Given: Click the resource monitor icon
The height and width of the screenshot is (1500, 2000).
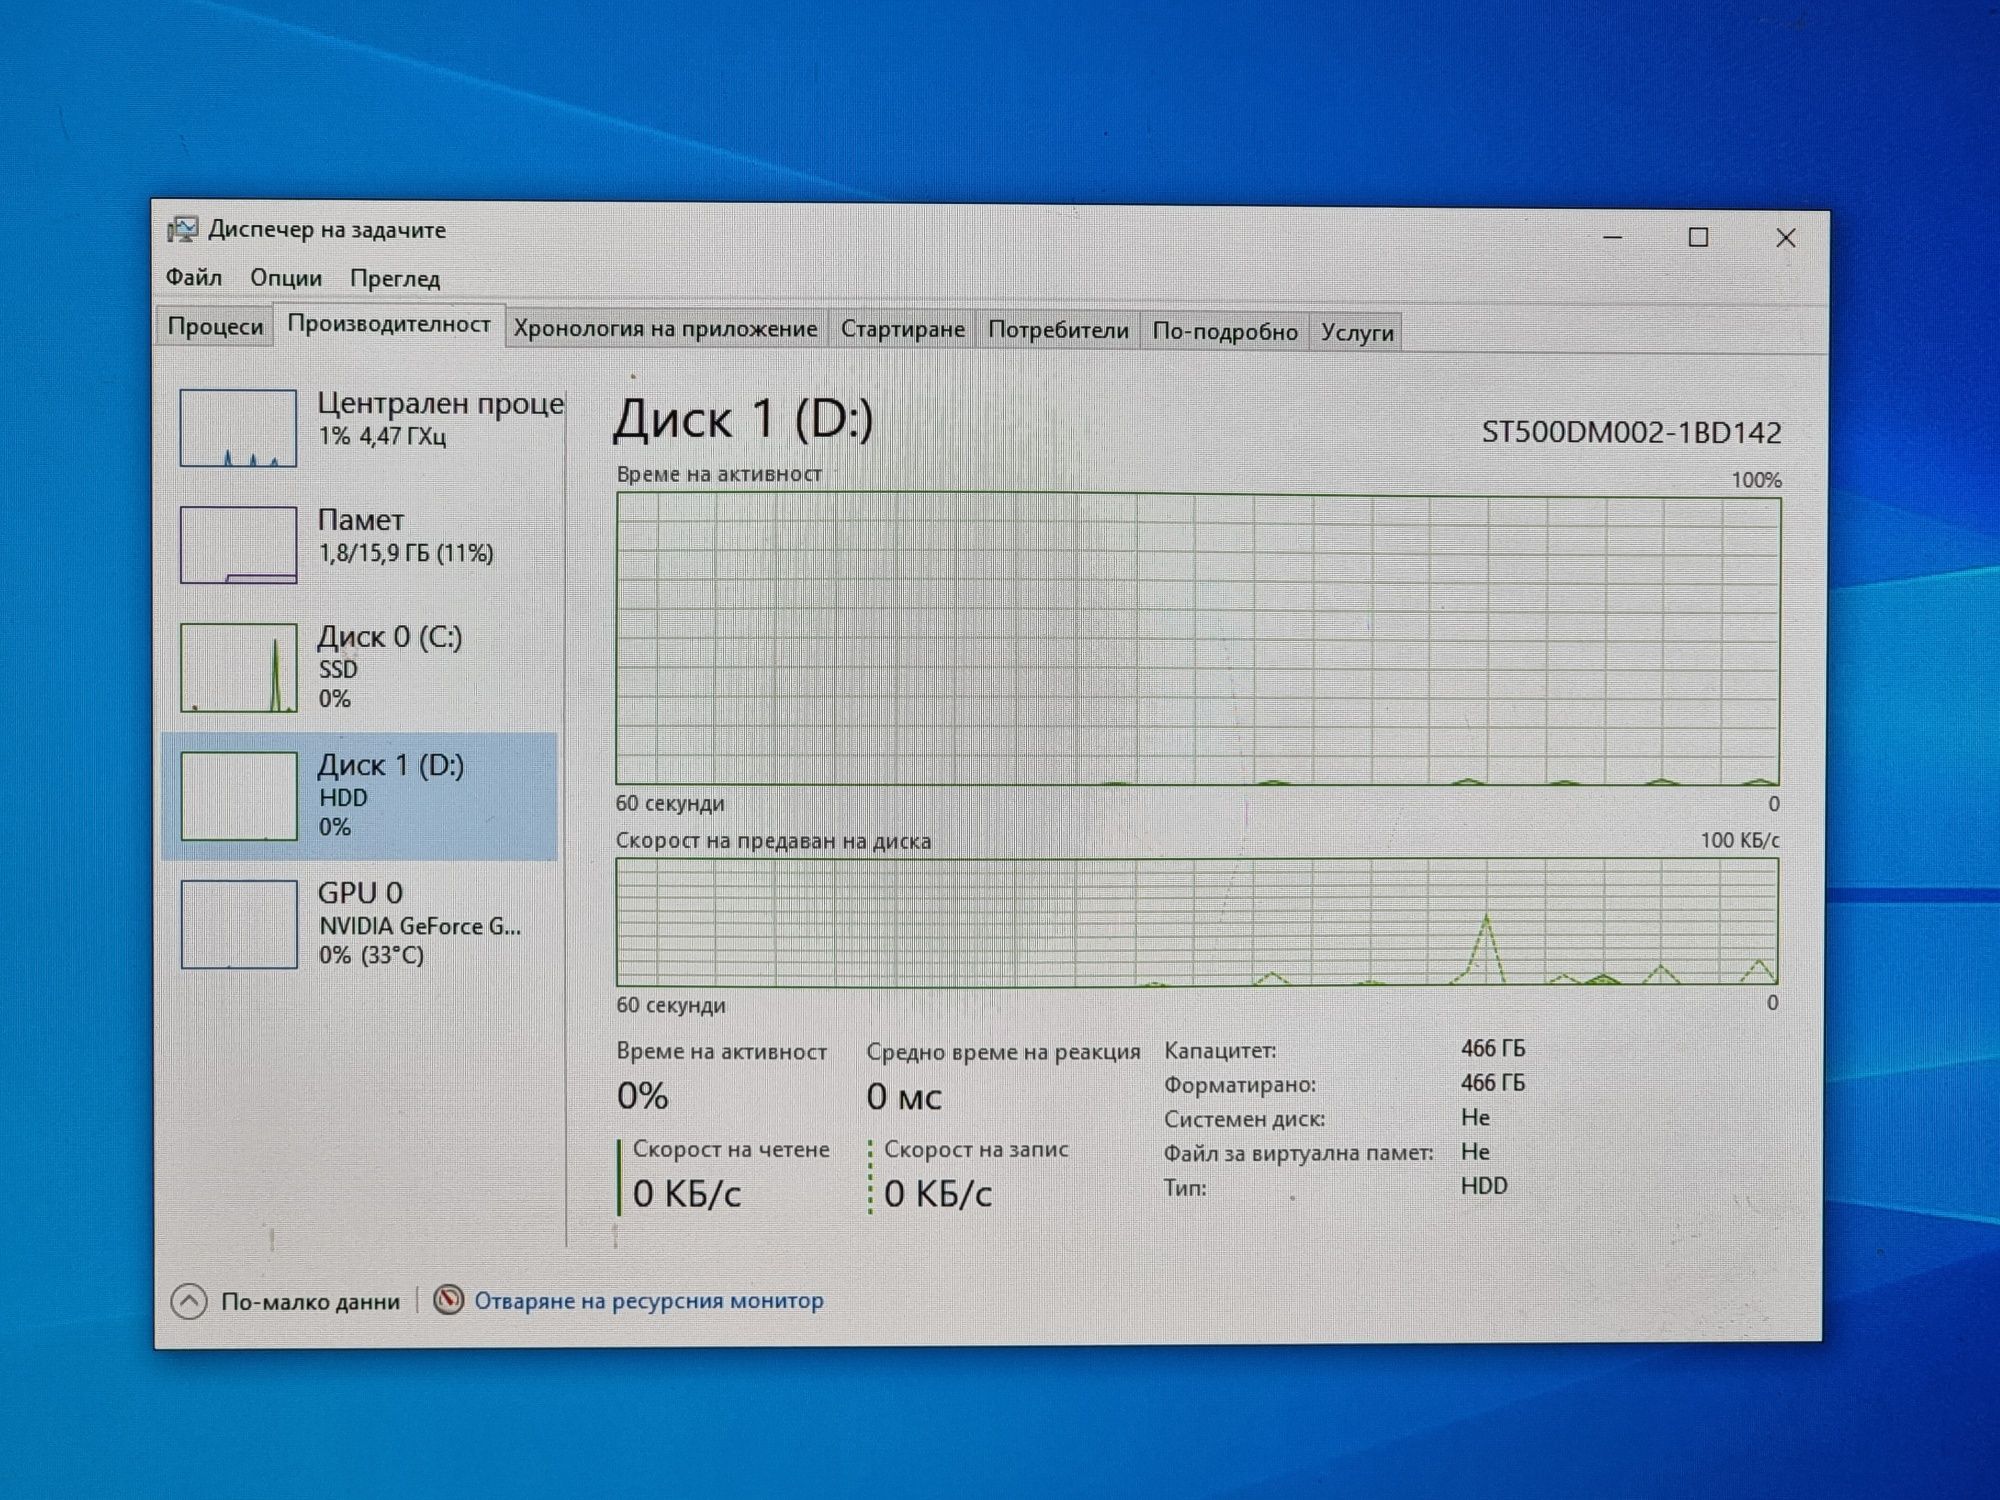Looking at the screenshot, I should [448, 1300].
